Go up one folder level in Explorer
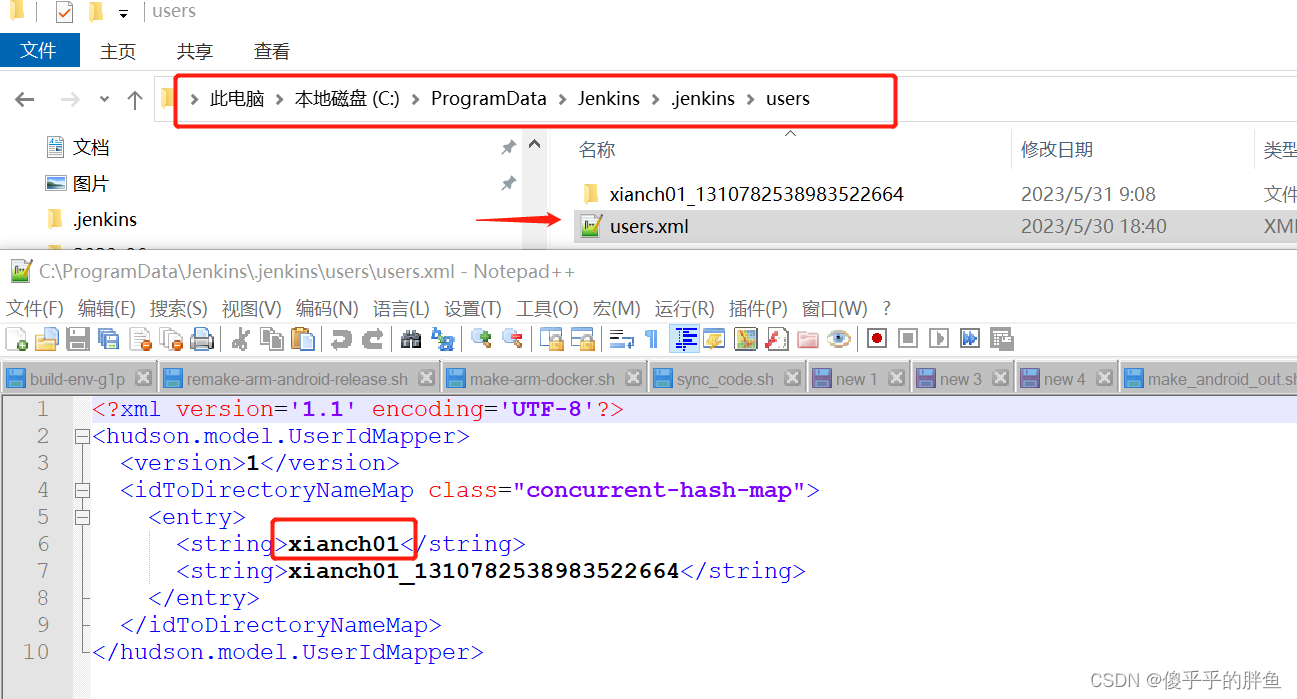The width and height of the screenshot is (1297, 699). tap(135, 99)
